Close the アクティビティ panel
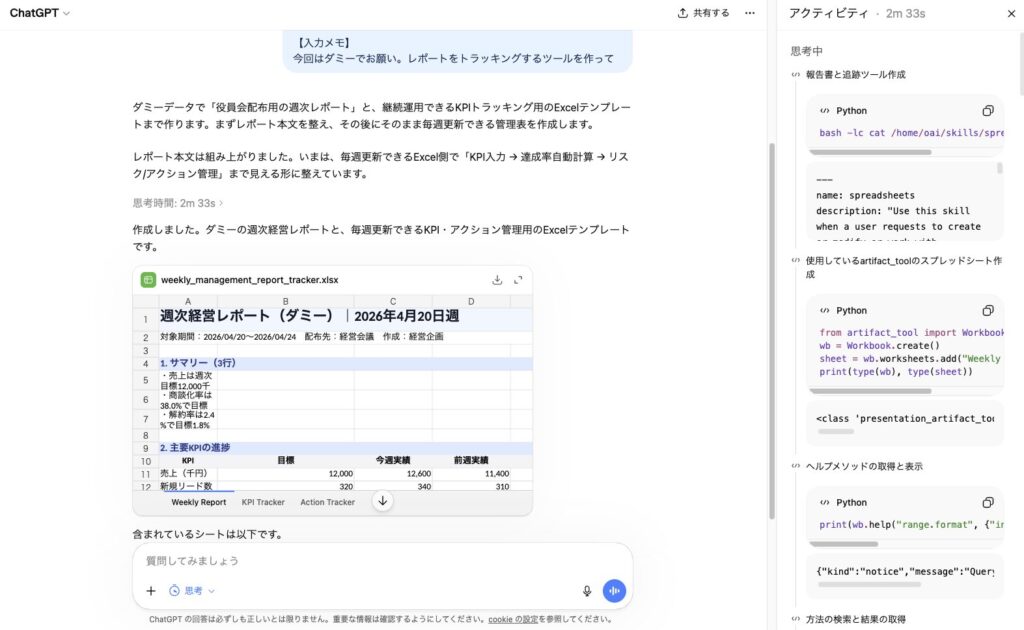1024x630 pixels. [x=1010, y=14]
